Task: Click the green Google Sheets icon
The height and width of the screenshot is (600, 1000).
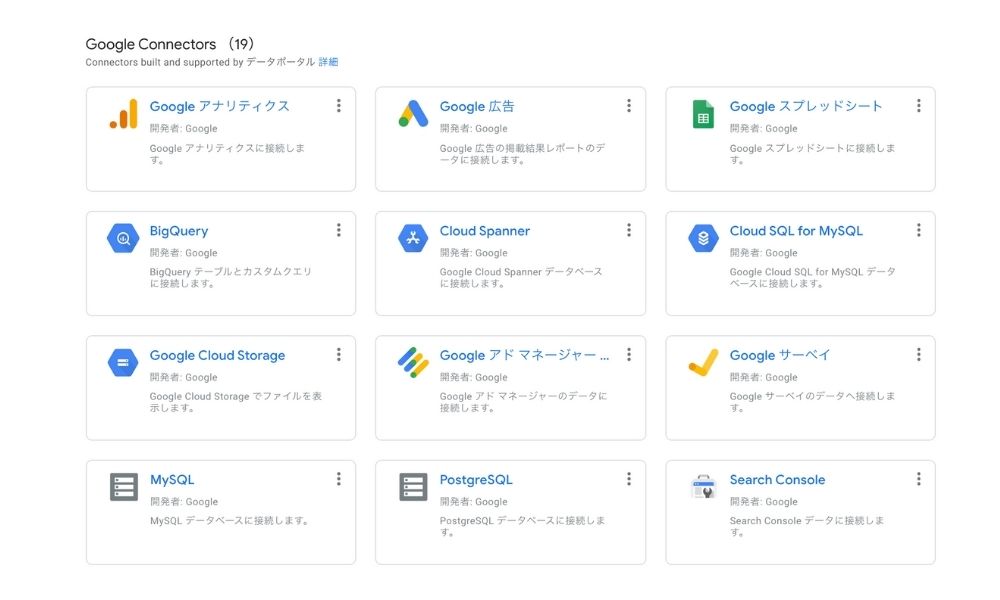Action: click(x=703, y=114)
